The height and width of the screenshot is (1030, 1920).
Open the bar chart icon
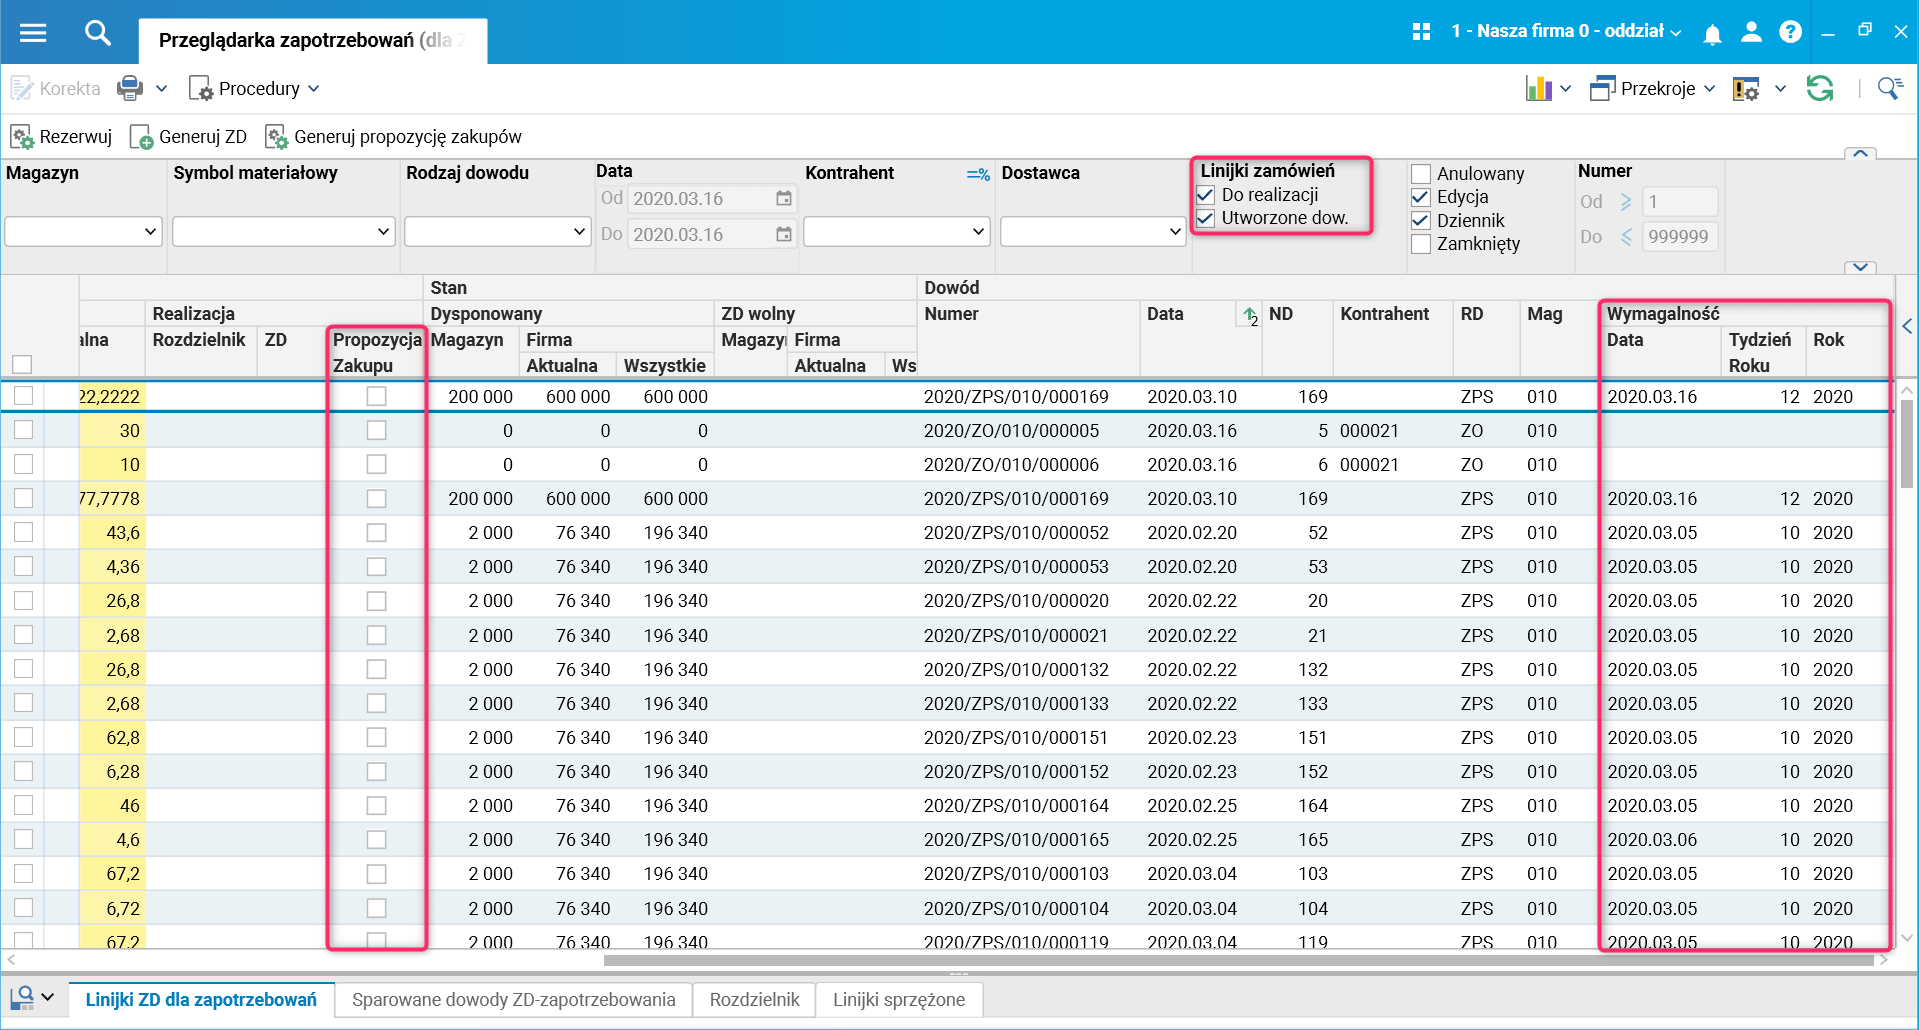[x=1538, y=89]
